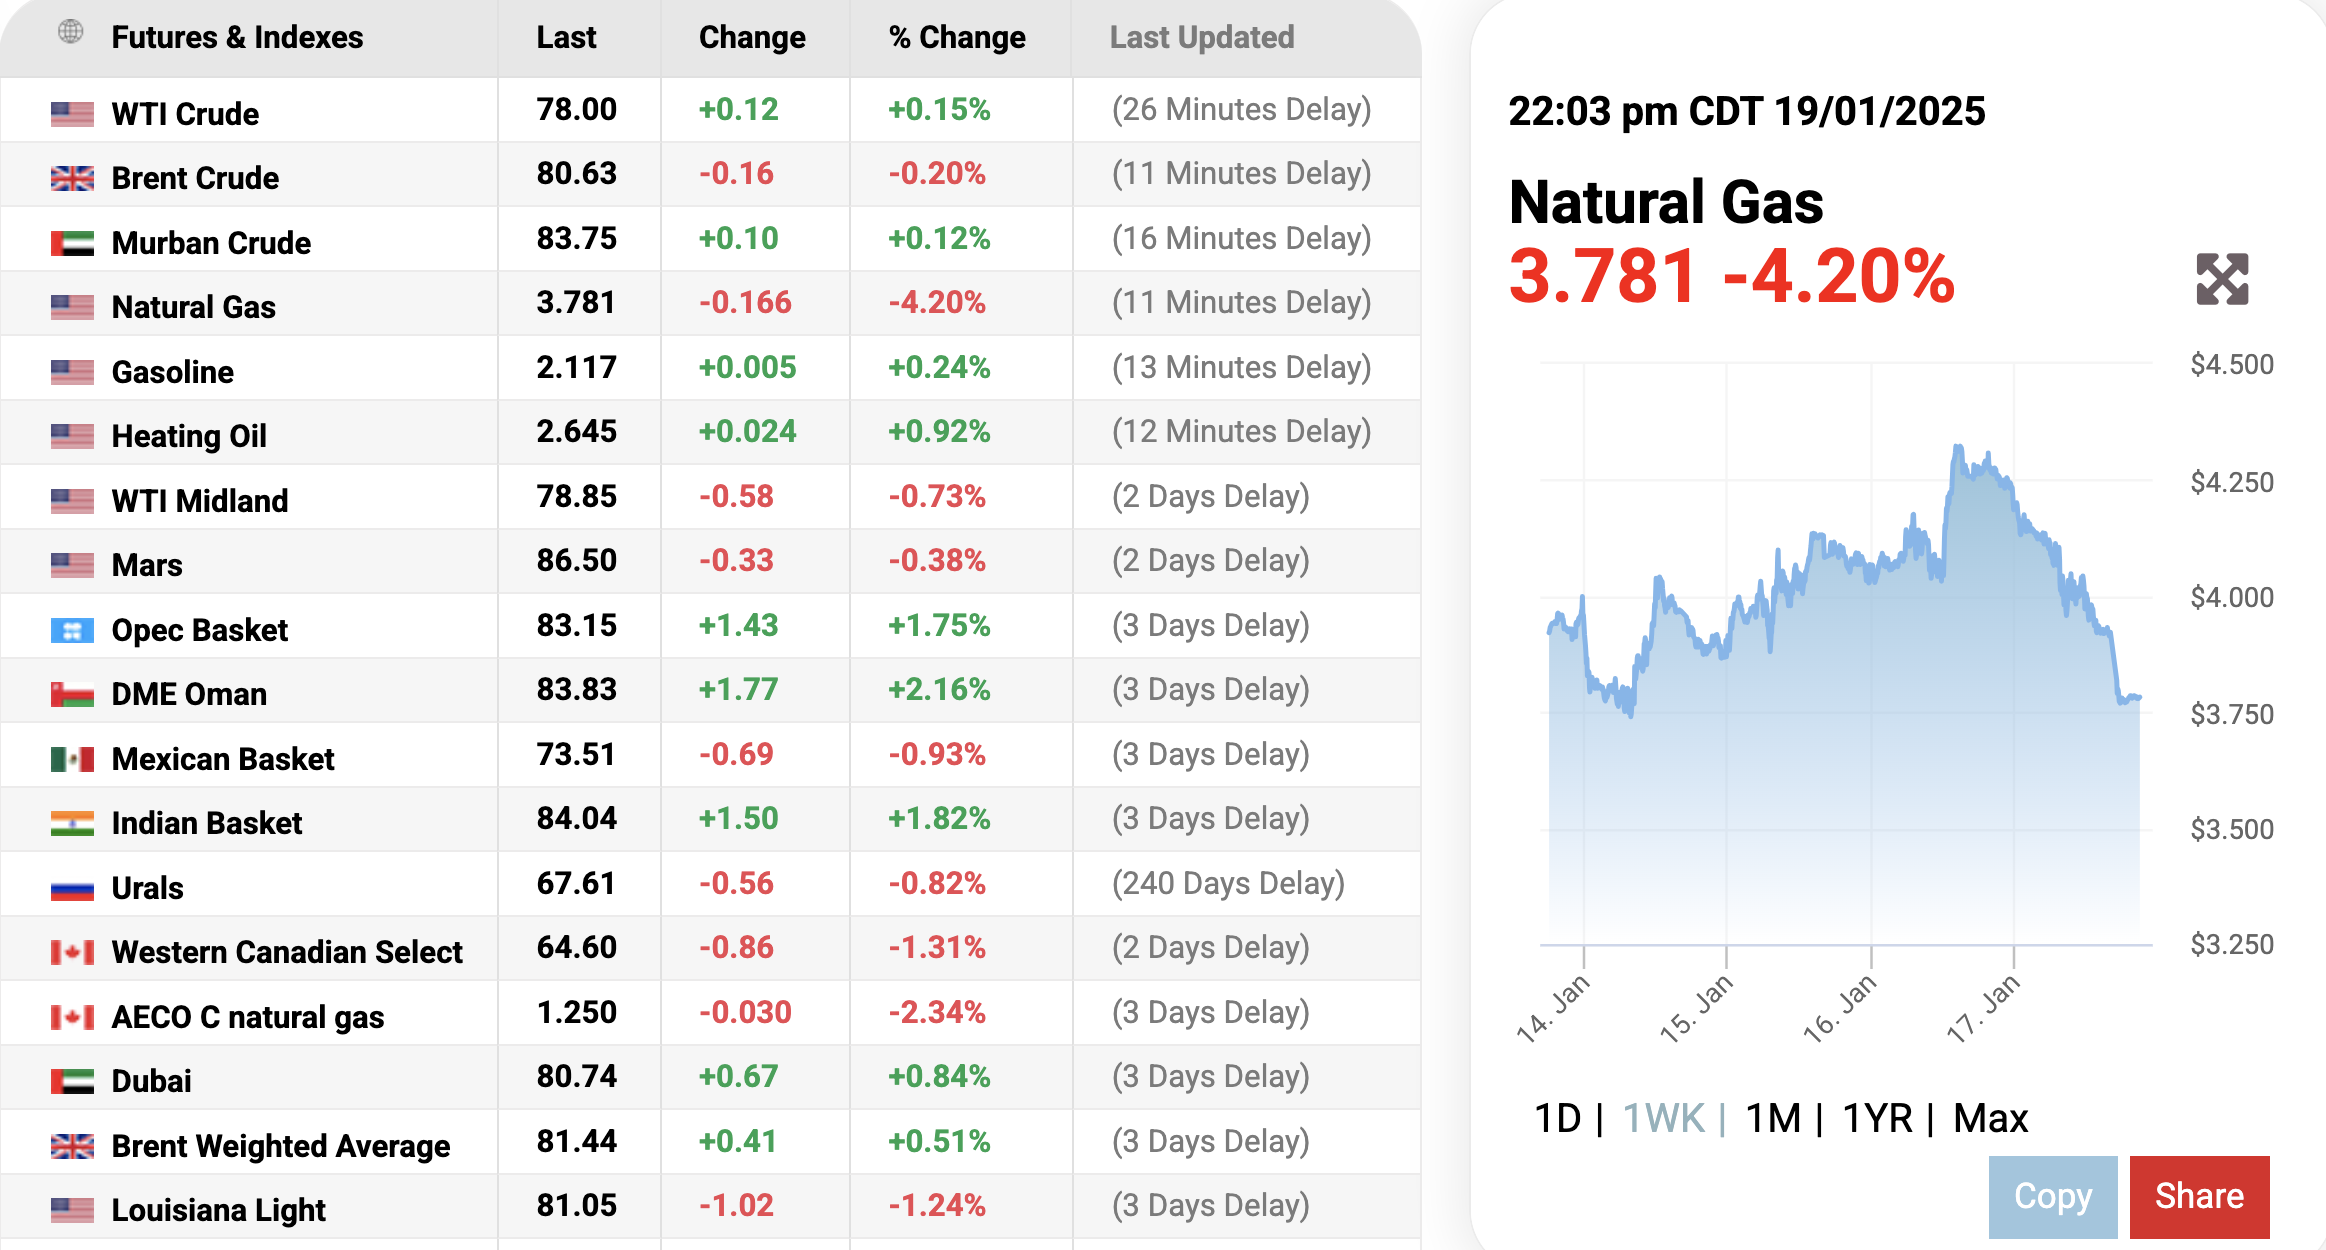The height and width of the screenshot is (1250, 2326).
Task: Show the 1YR chart range
Action: tap(1877, 1118)
